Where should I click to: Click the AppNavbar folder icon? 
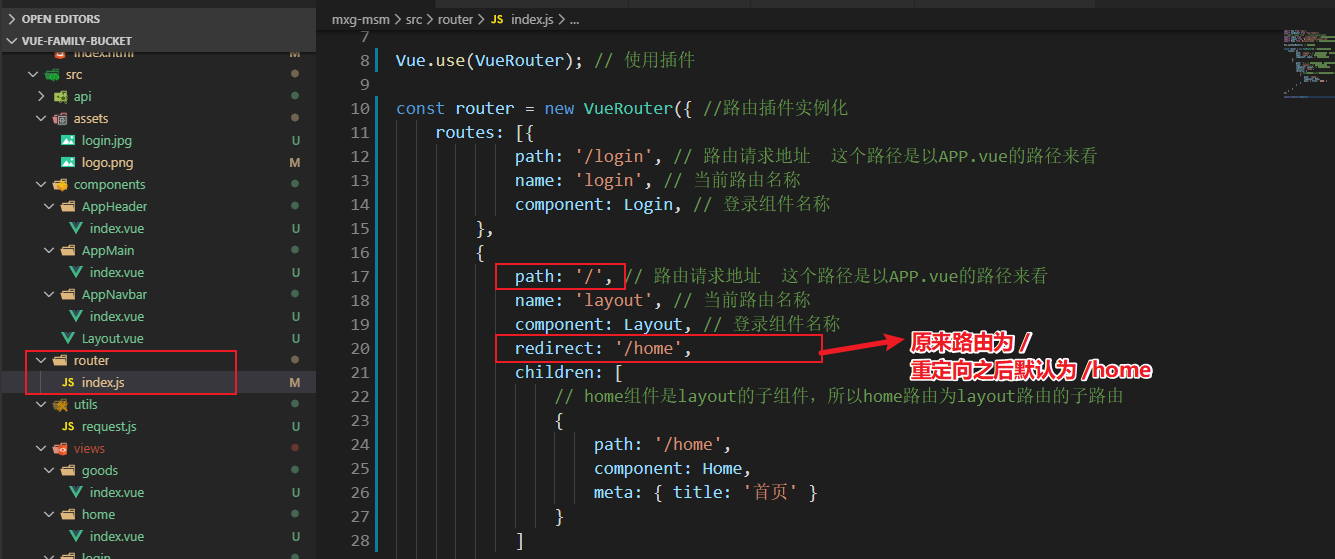(x=68, y=295)
